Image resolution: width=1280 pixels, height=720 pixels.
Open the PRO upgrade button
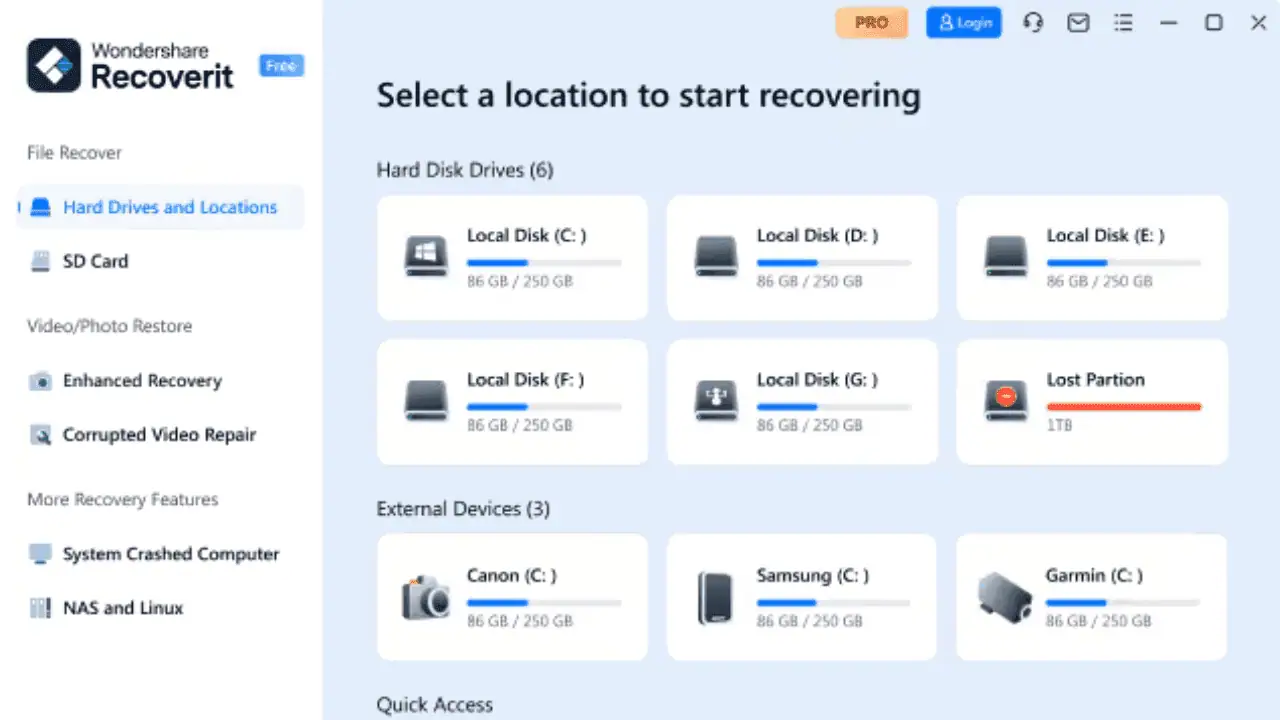[x=872, y=22]
